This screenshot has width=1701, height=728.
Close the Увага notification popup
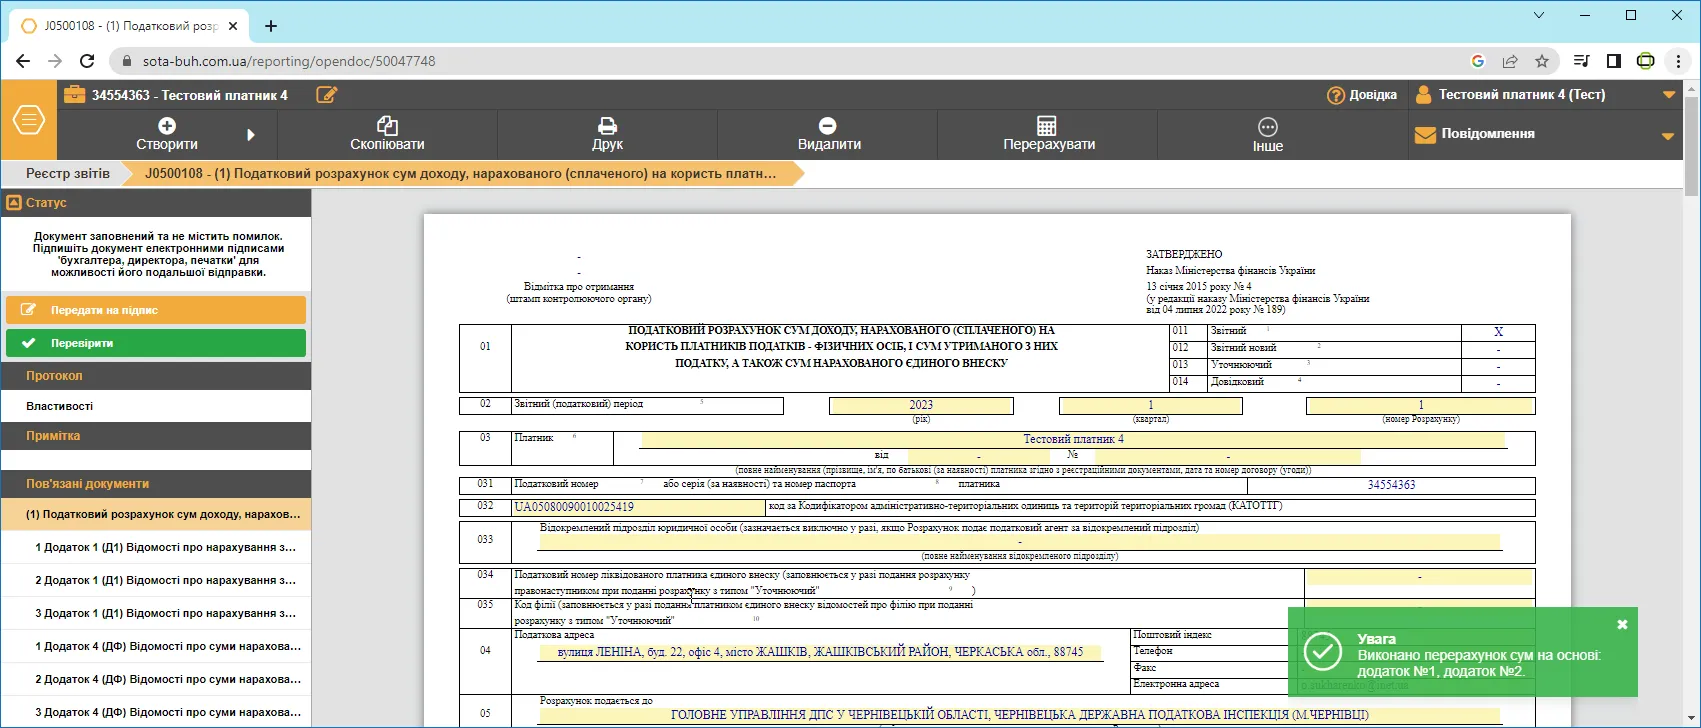coord(1622,624)
